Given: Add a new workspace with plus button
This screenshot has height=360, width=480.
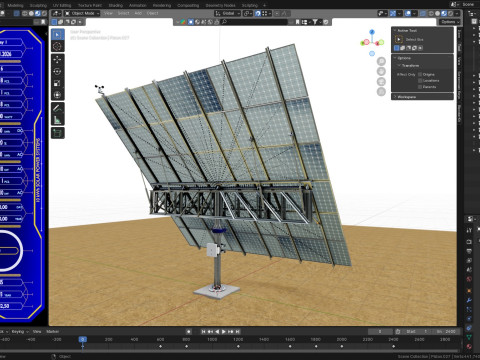Looking at the screenshot, I should point(265,5).
